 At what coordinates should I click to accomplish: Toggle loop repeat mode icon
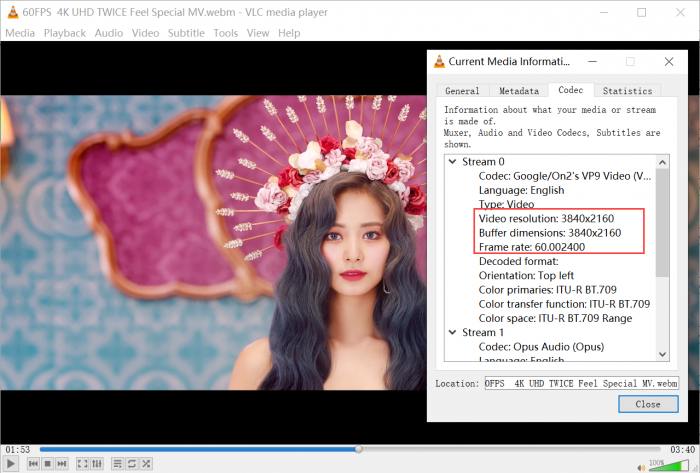point(132,464)
